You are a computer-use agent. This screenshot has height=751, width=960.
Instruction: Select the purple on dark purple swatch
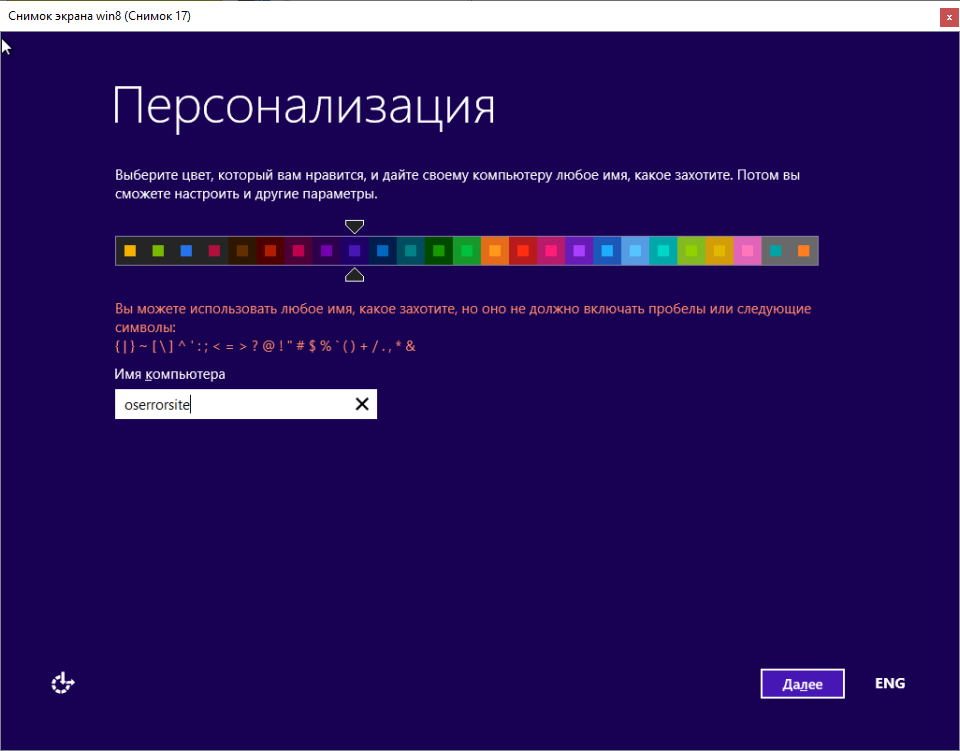[326, 251]
